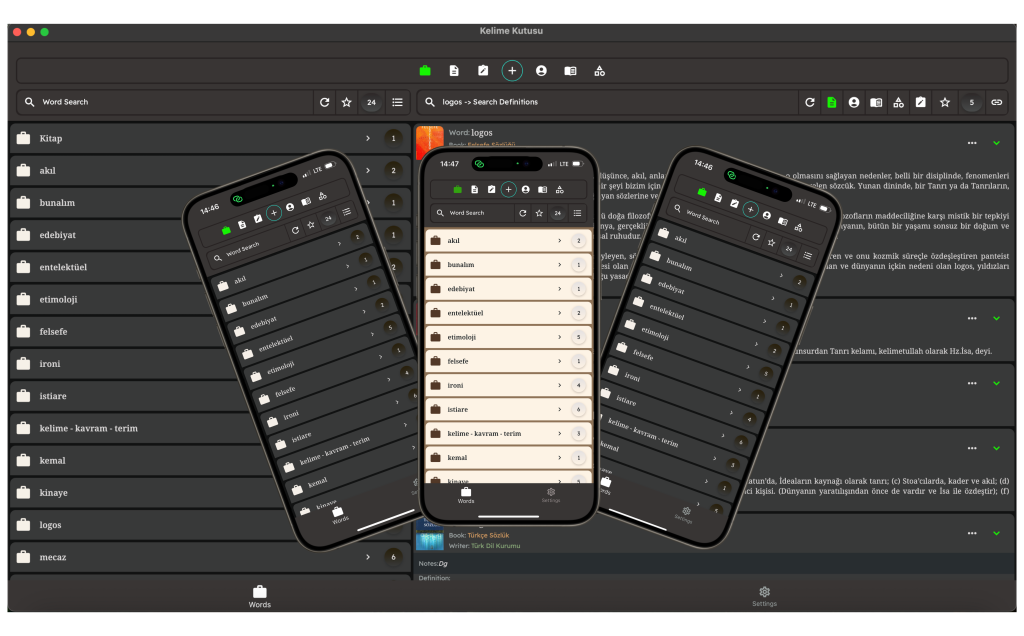Tap the list icon on the center phone search bar
The image size is (1024, 636).
[x=577, y=213]
